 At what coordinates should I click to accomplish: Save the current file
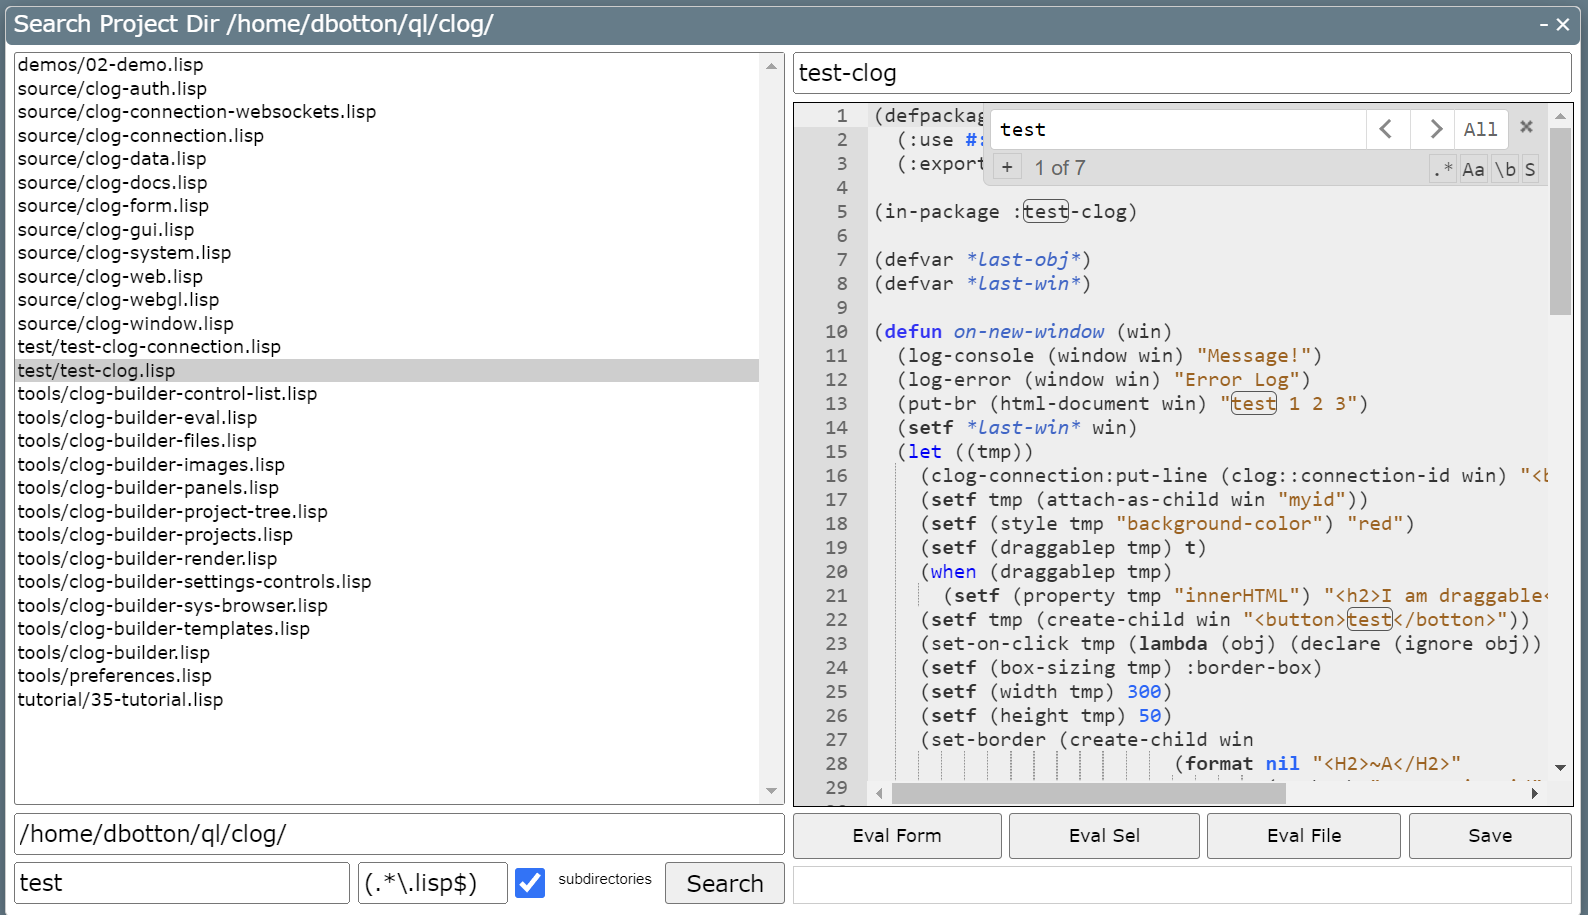[1489, 836]
